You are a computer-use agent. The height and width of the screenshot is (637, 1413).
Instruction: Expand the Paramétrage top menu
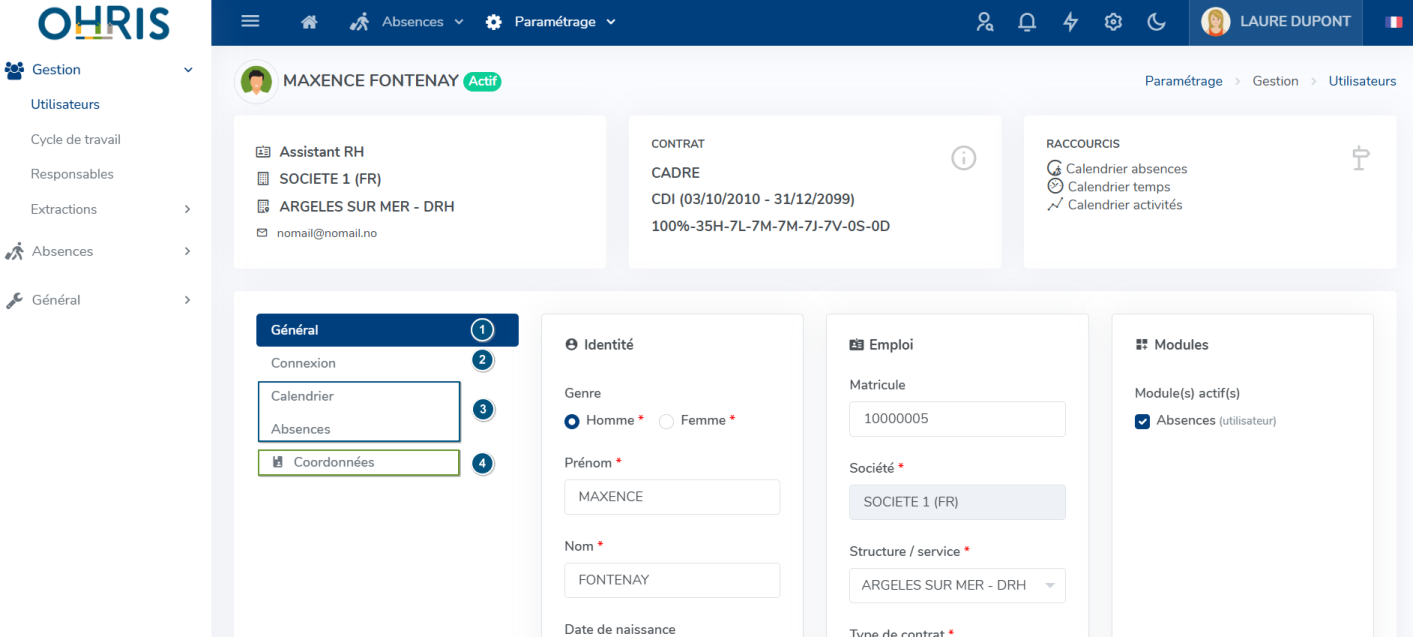pos(552,22)
